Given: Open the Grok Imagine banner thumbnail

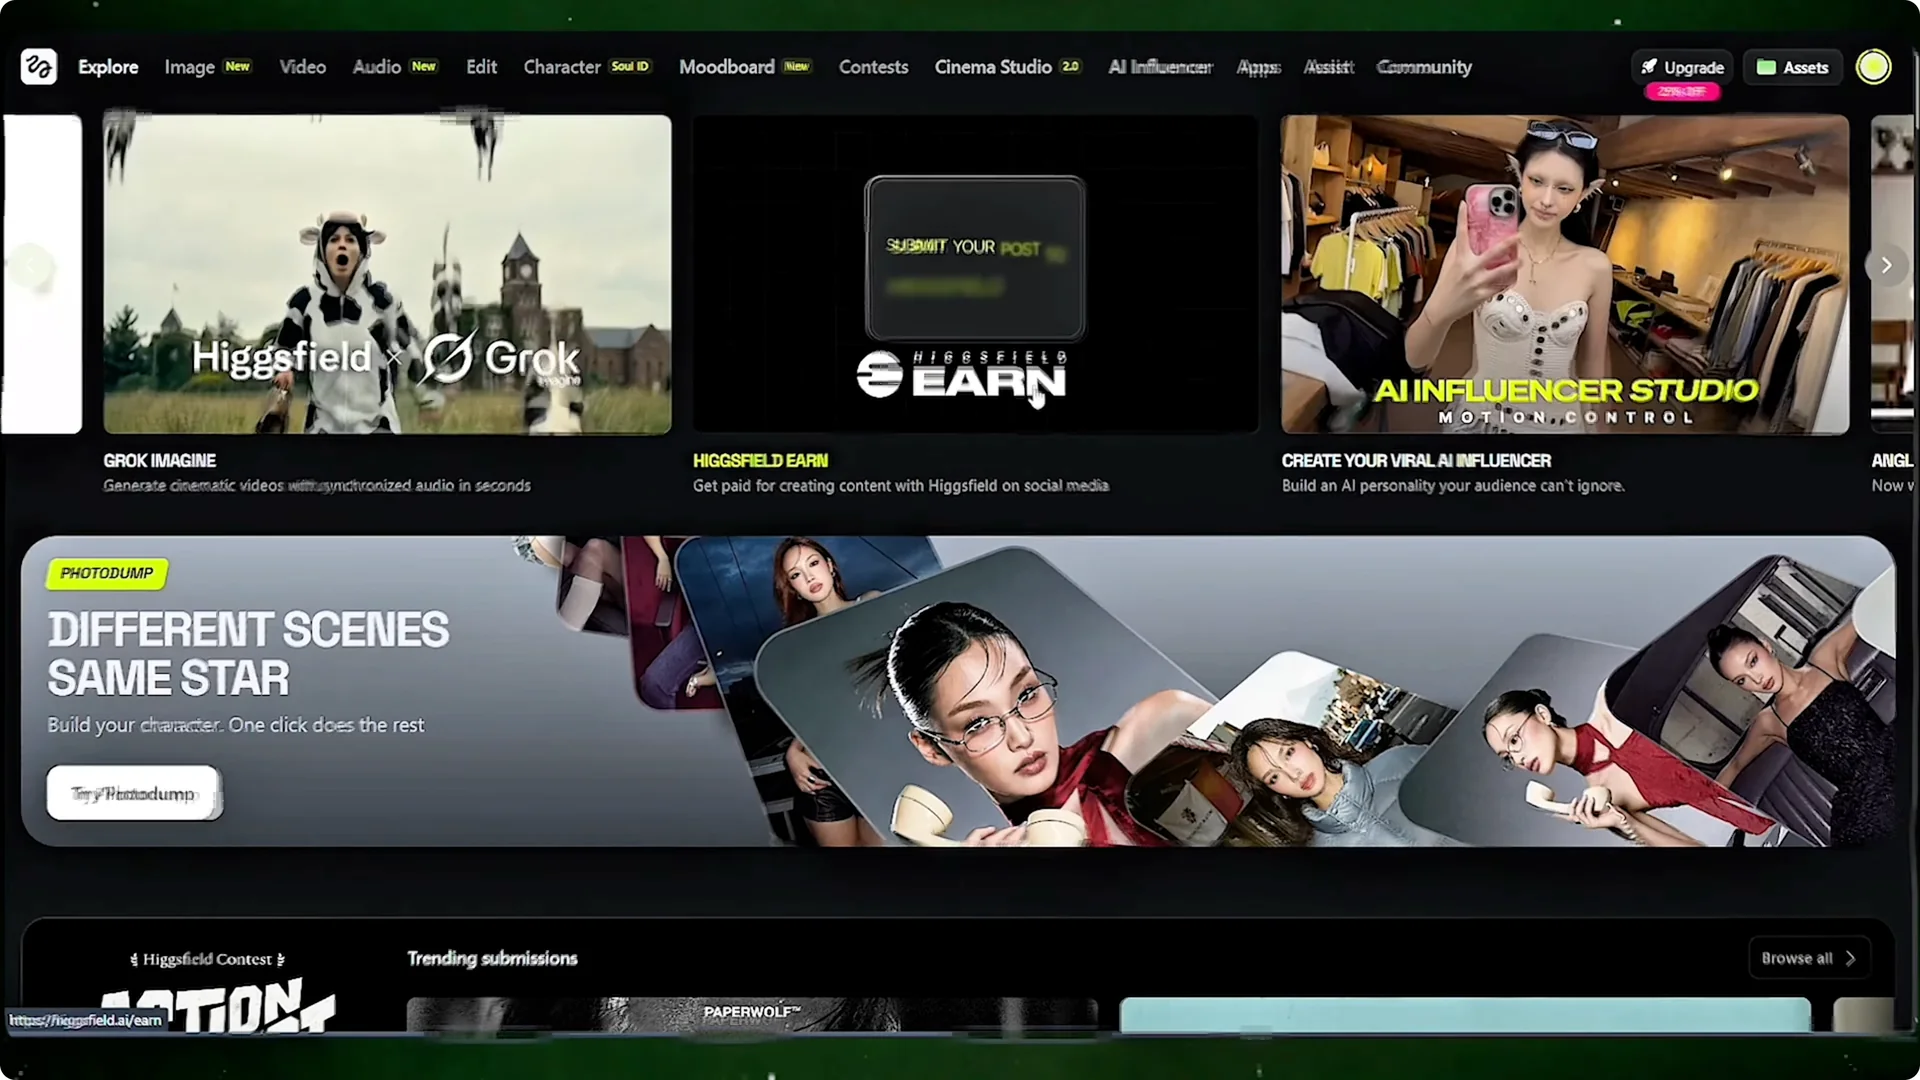Looking at the screenshot, I should tap(387, 275).
